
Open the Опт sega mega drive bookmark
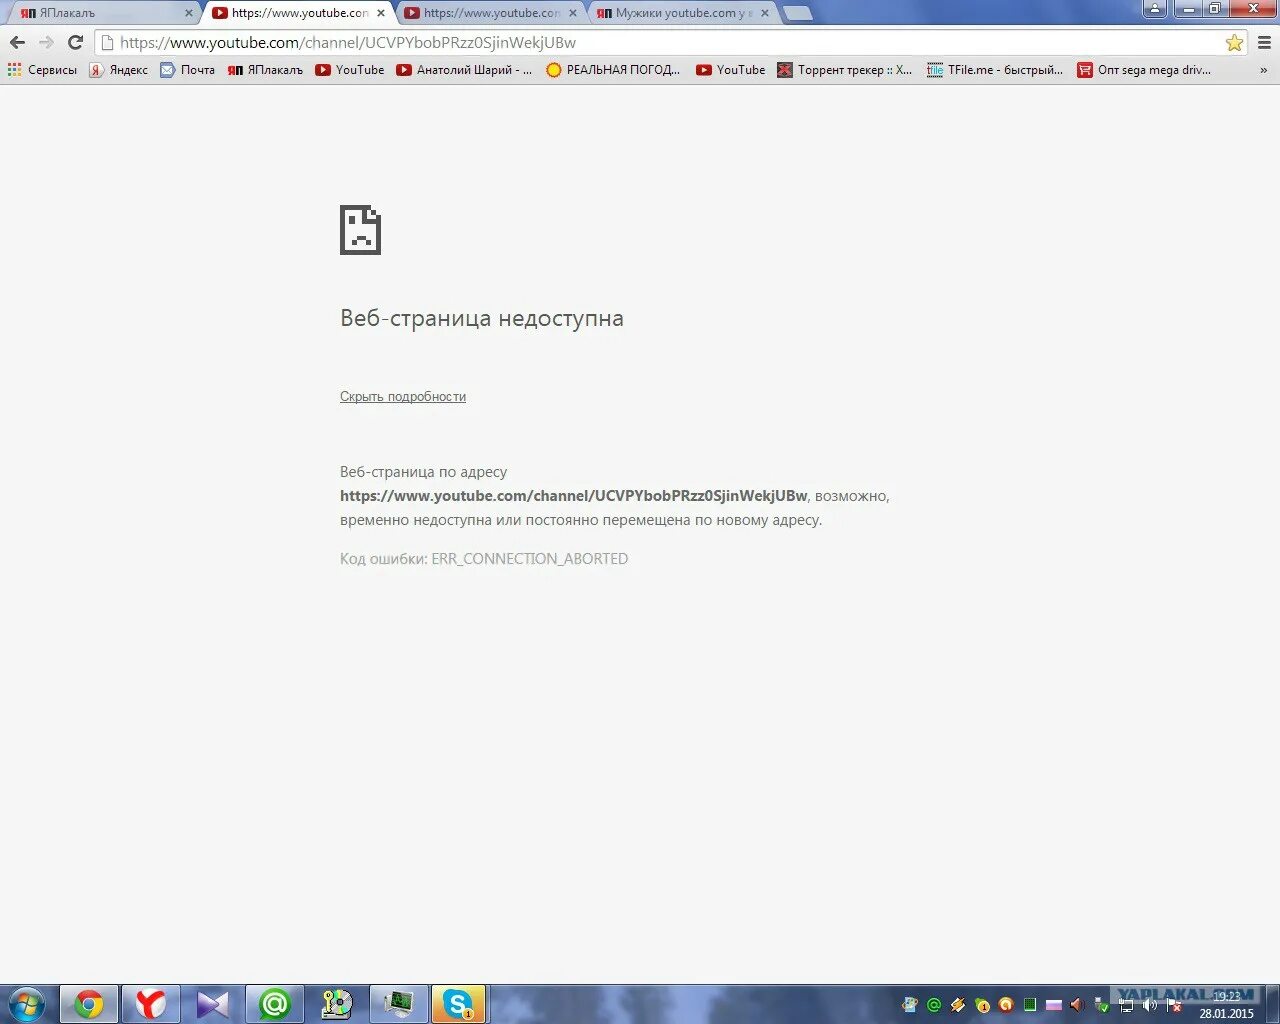(1144, 70)
